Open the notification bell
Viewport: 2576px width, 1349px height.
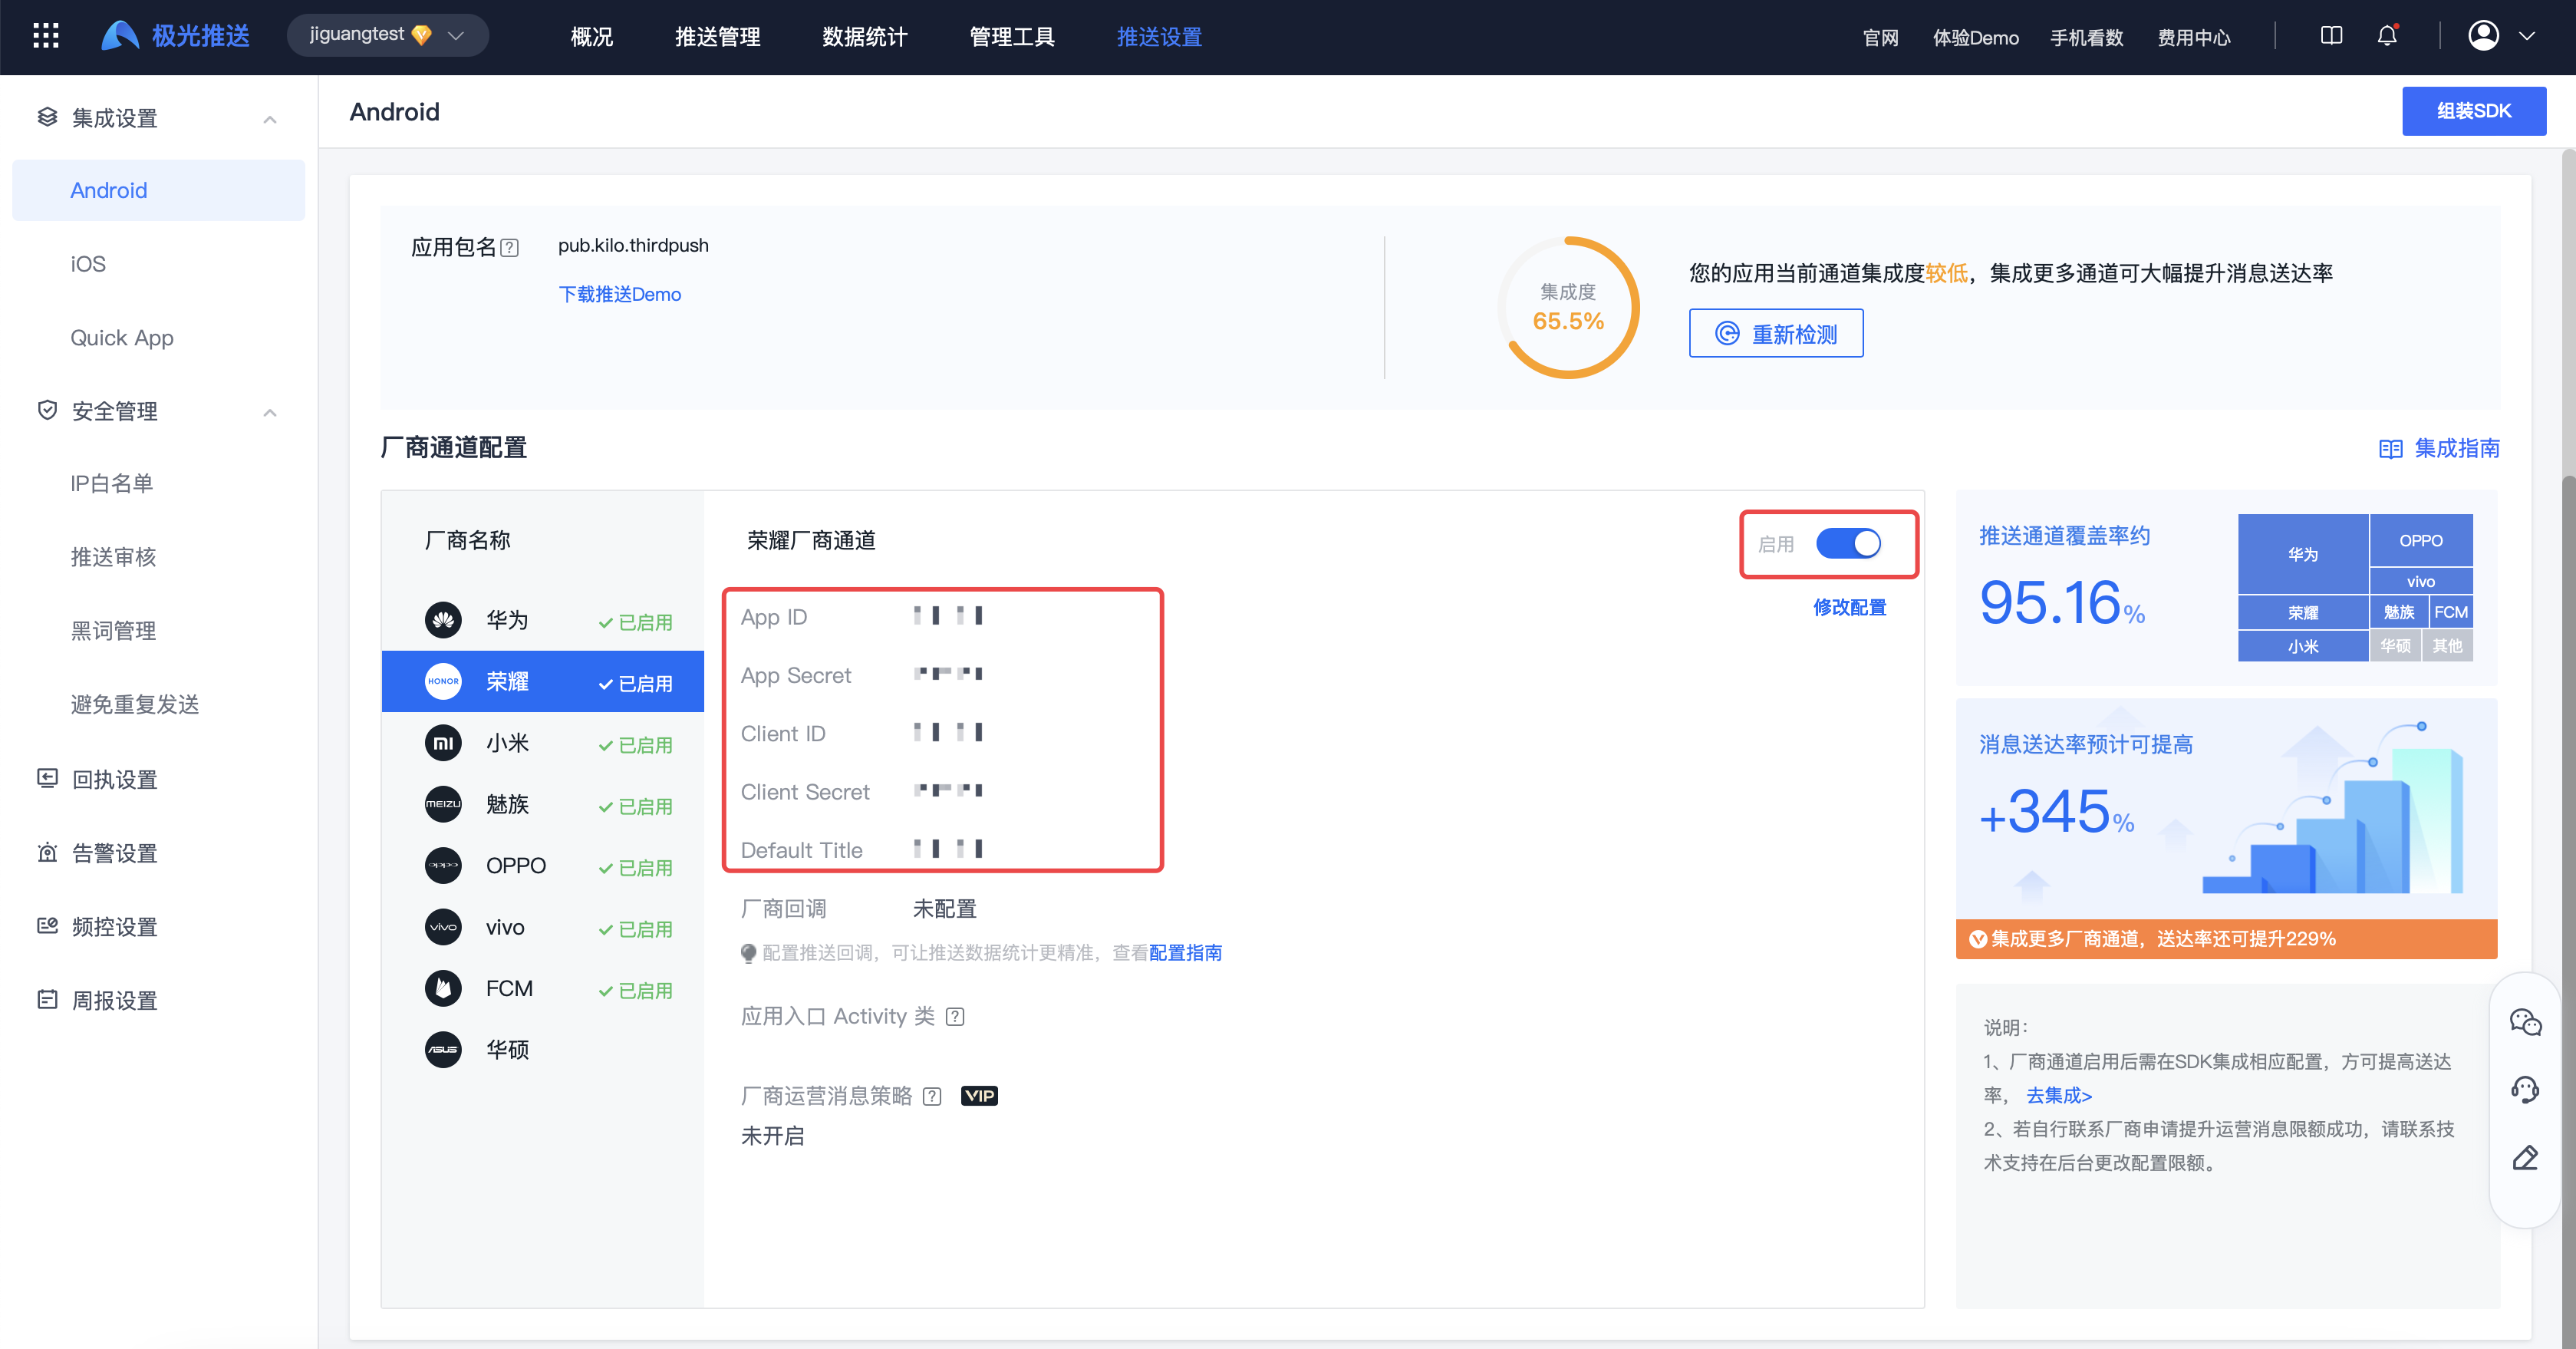click(x=2387, y=36)
